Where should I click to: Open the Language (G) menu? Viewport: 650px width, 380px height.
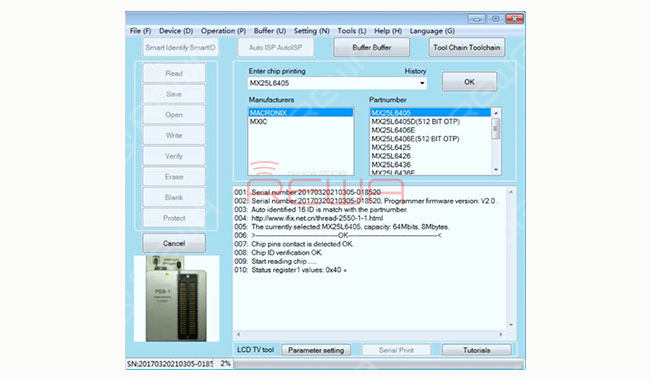tap(432, 31)
